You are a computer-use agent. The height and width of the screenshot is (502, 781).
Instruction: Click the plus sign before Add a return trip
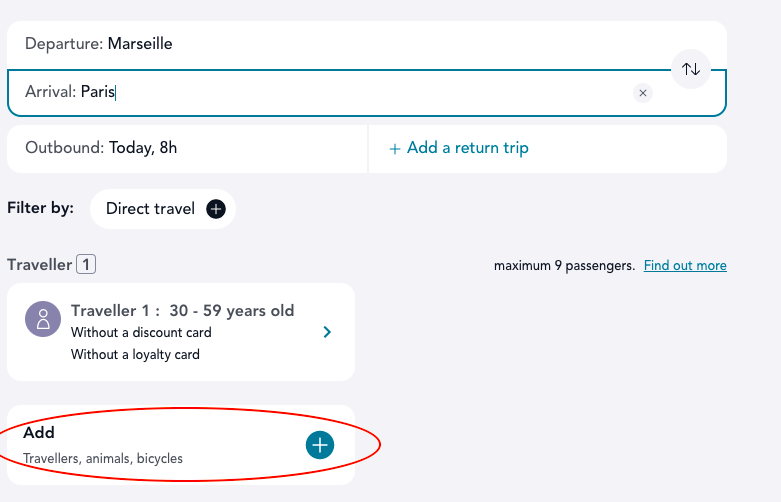[395, 149]
